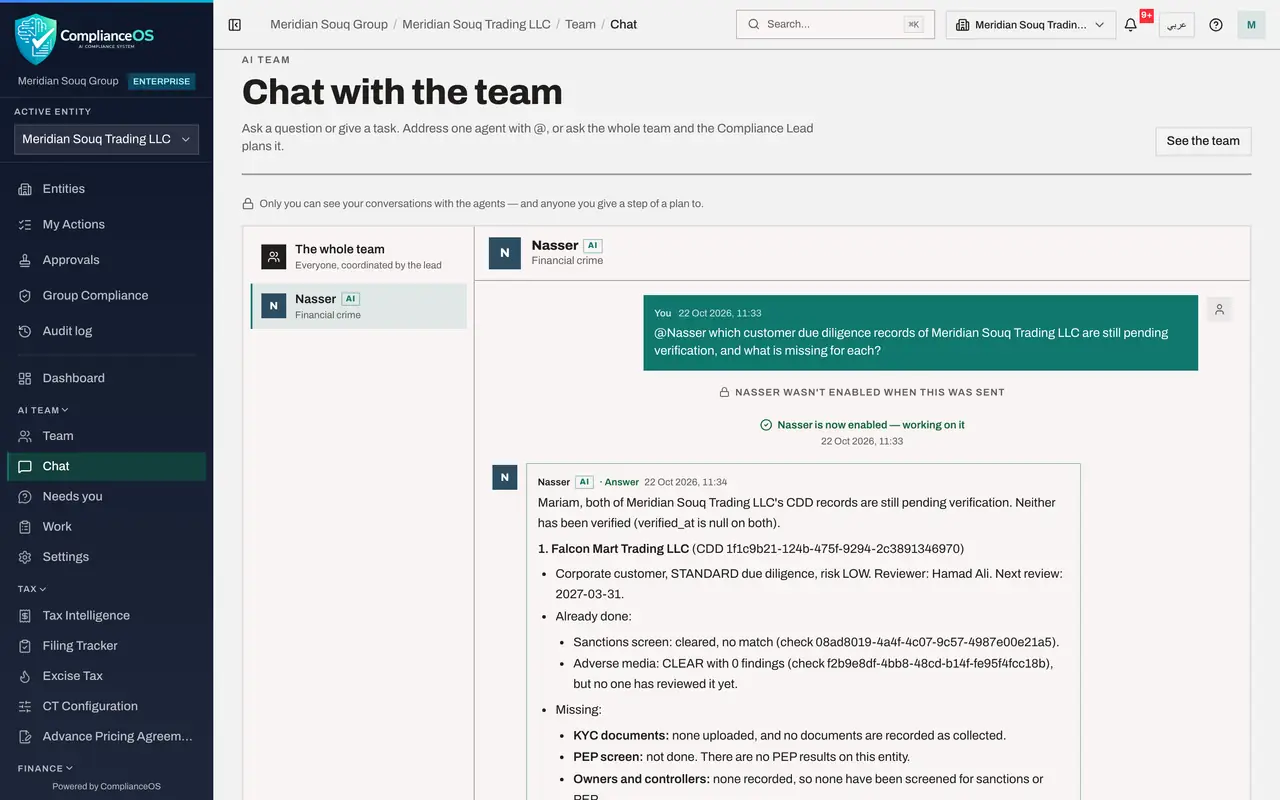Screen dimensions: 1280x800
Task: Select The whole team conversation
Action: [359, 257]
